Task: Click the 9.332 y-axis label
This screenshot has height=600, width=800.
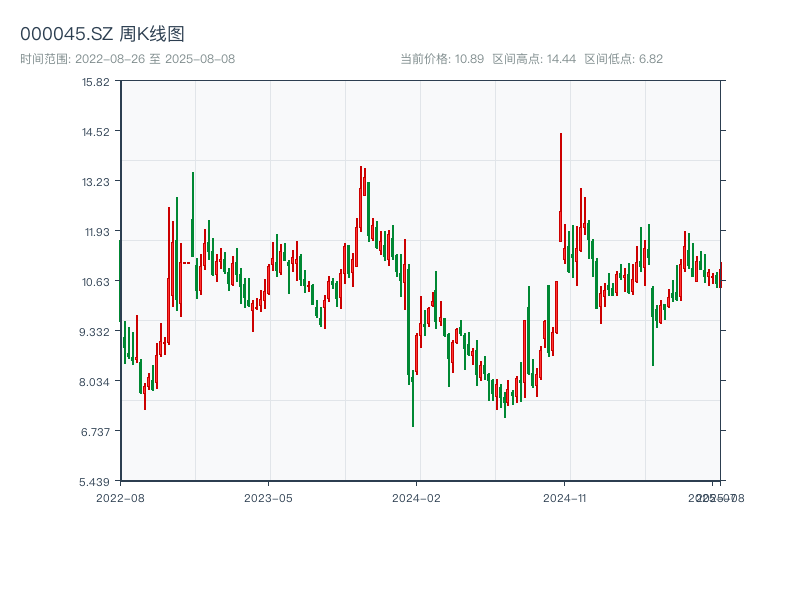Action: click(x=94, y=332)
